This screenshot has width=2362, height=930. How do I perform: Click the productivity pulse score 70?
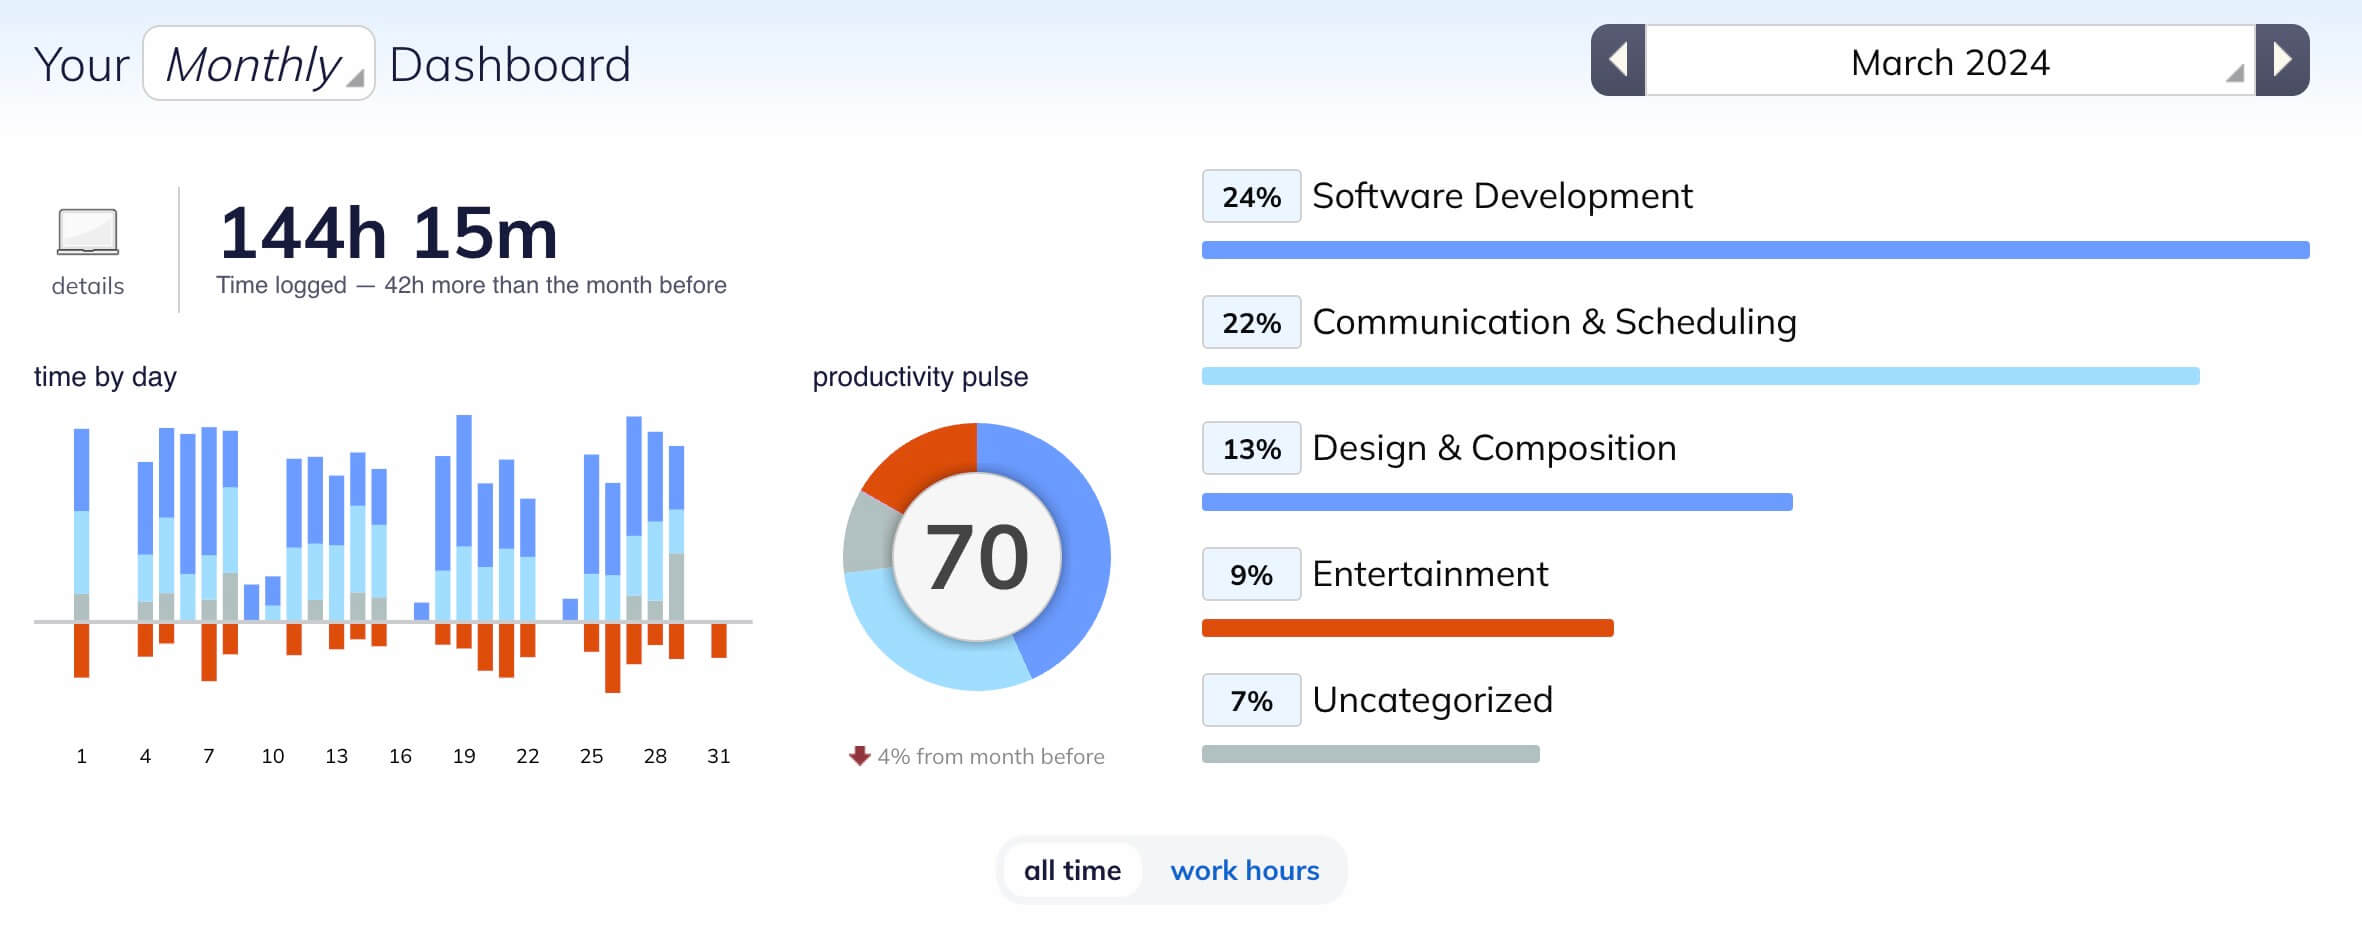pos(977,557)
